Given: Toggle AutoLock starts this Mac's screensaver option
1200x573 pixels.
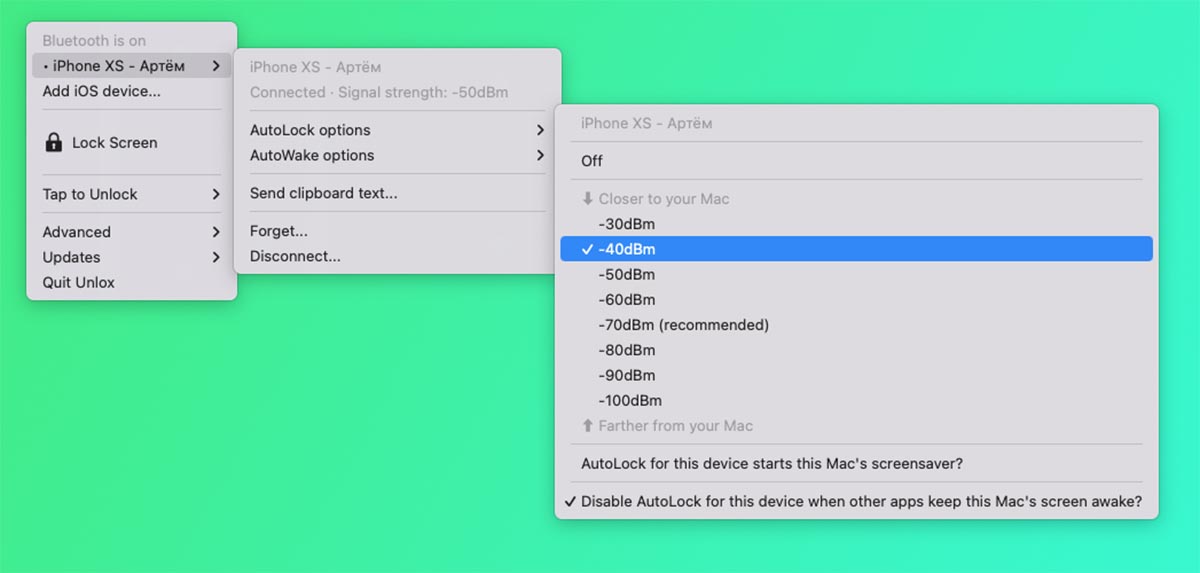Looking at the screenshot, I should pyautogui.click(x=857, y=464).
